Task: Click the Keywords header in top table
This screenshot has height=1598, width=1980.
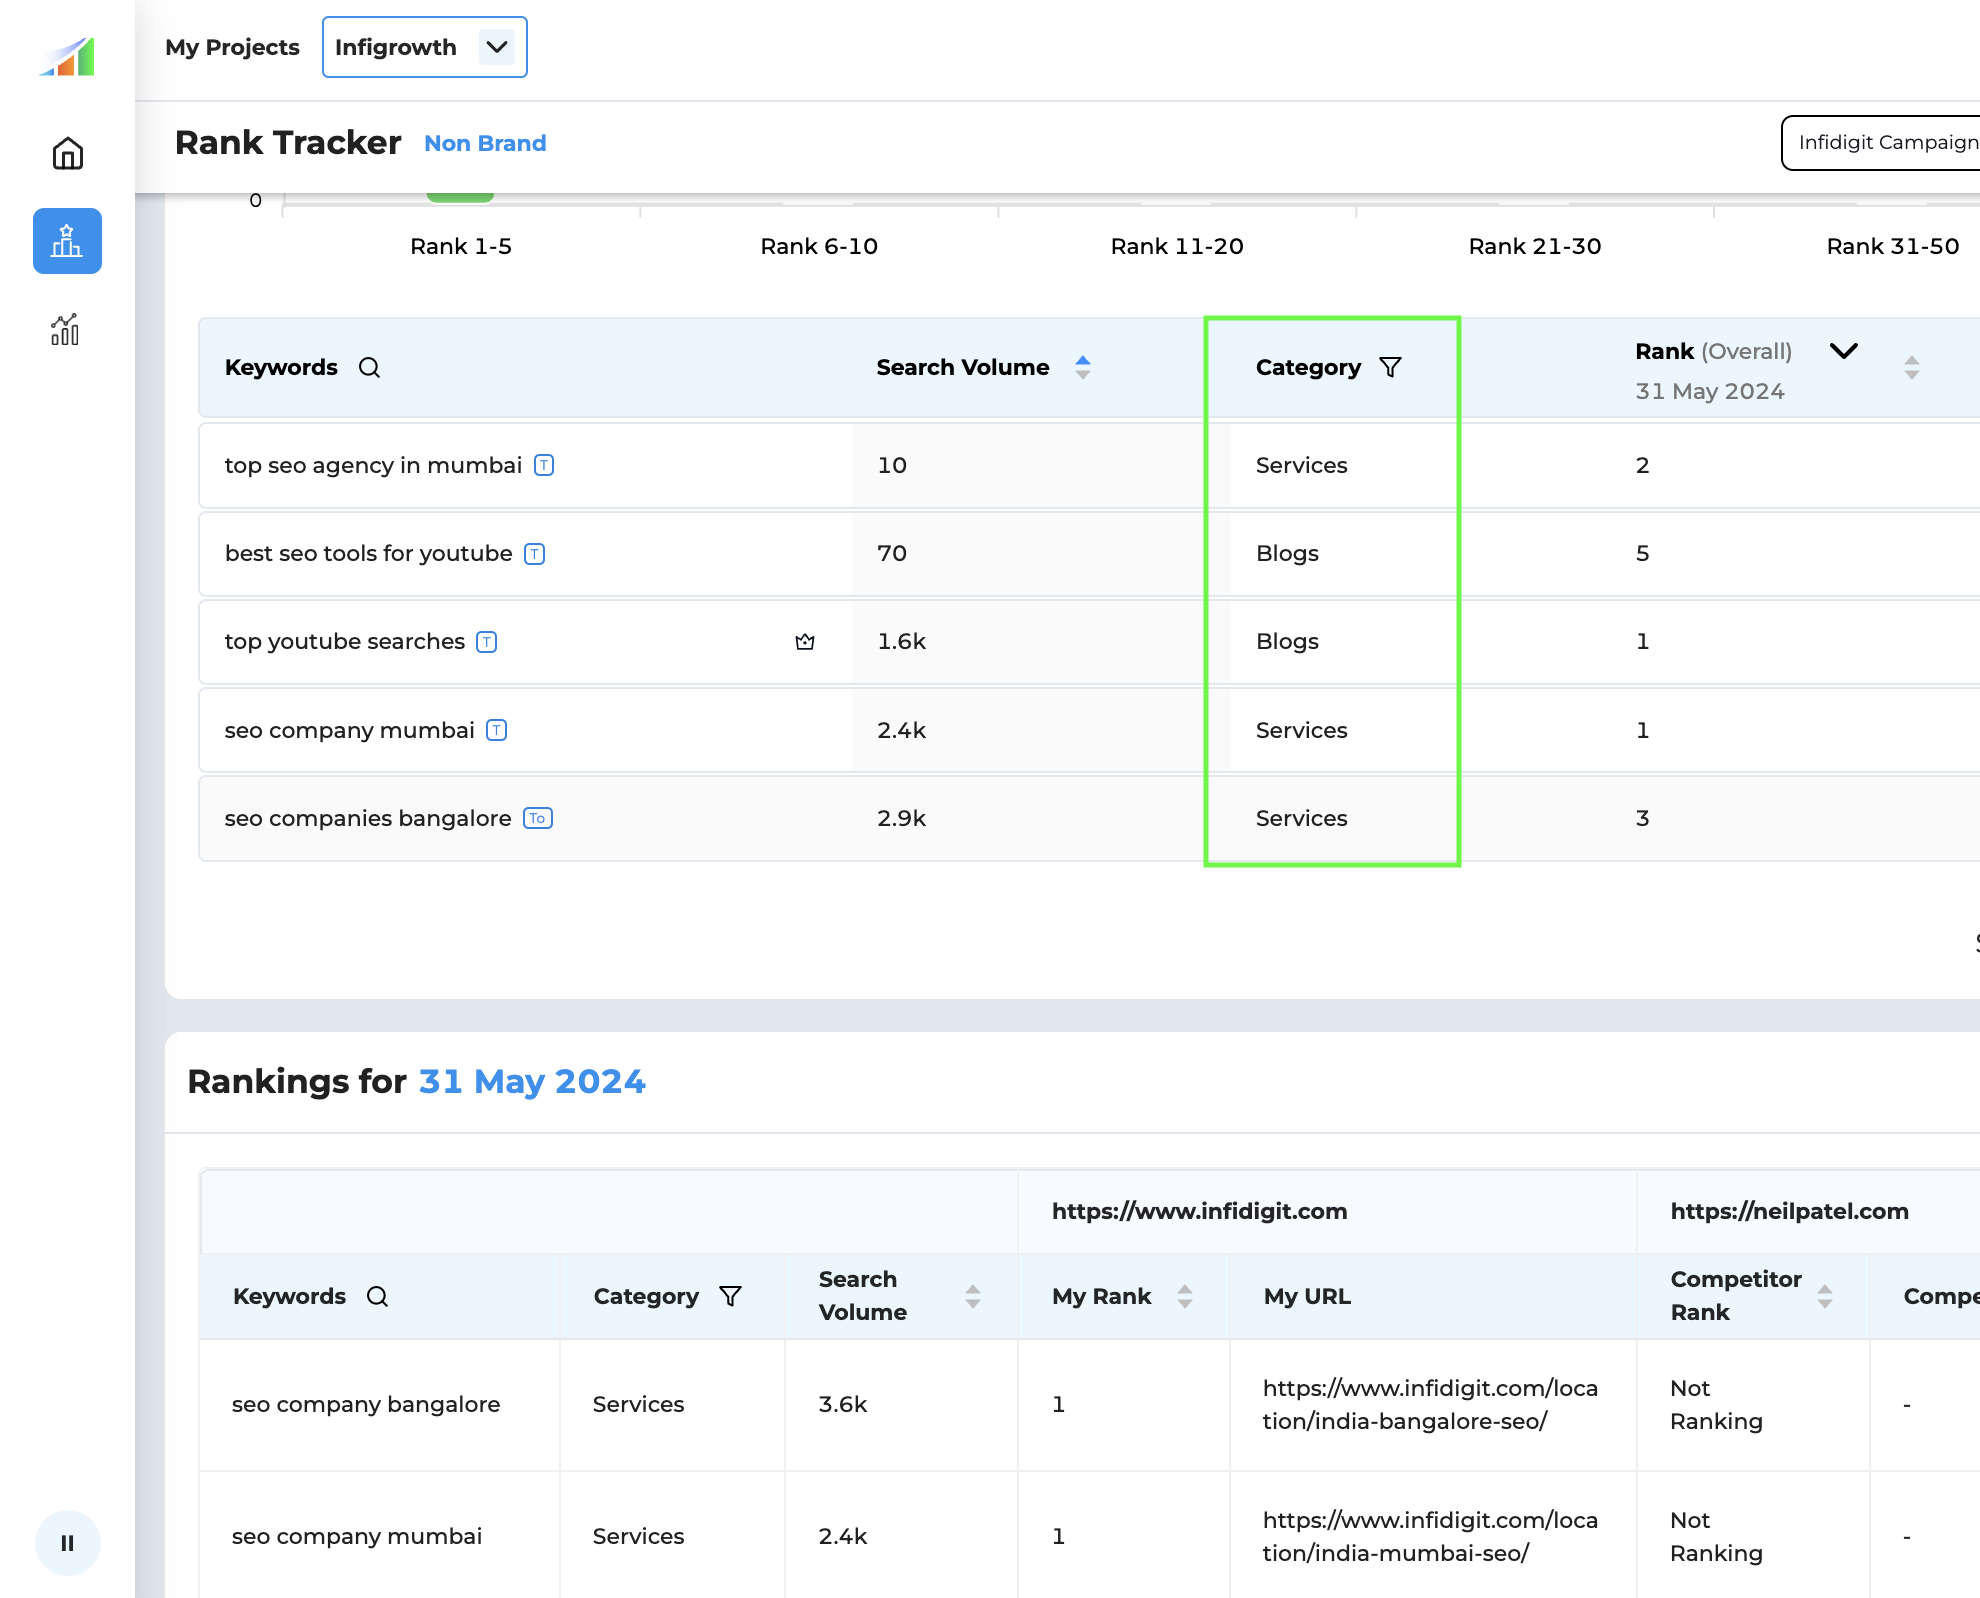Action: [281, 367]
